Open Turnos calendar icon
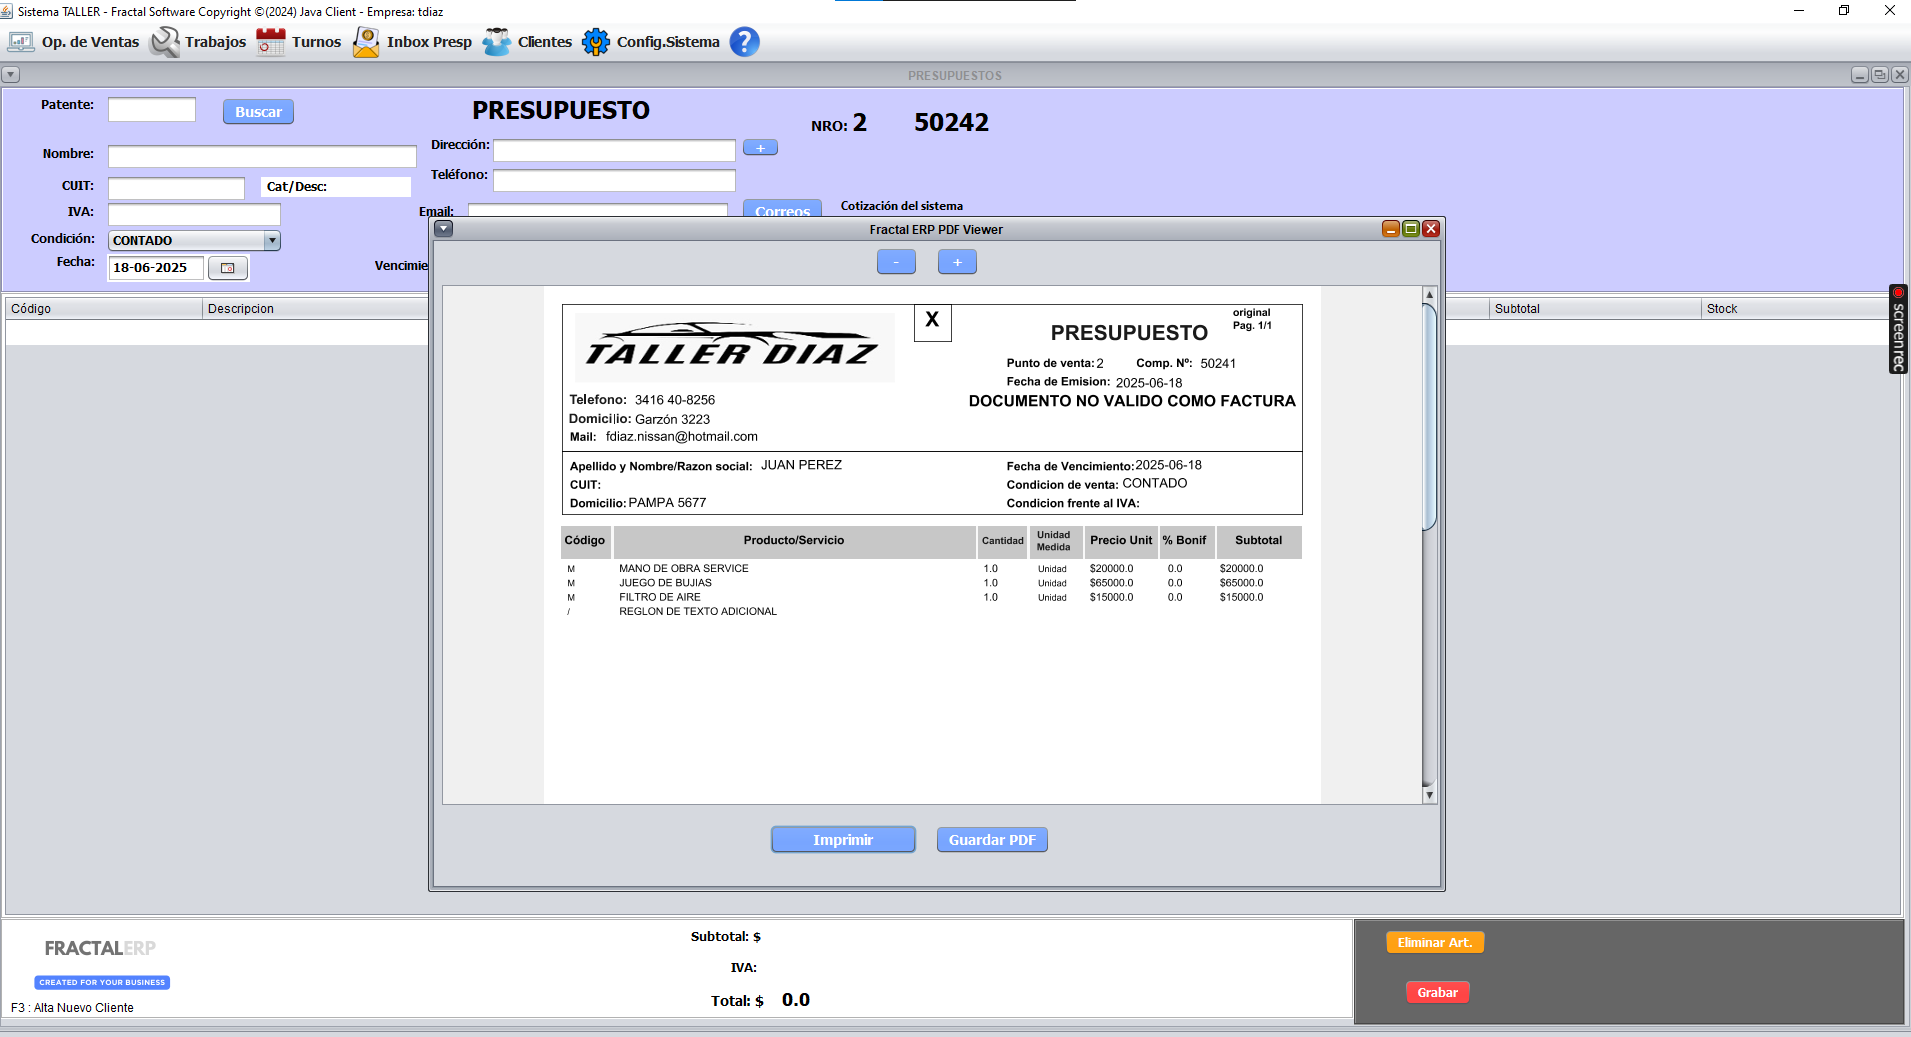This screenshot has width=1911, height=1037. (271, 42)
